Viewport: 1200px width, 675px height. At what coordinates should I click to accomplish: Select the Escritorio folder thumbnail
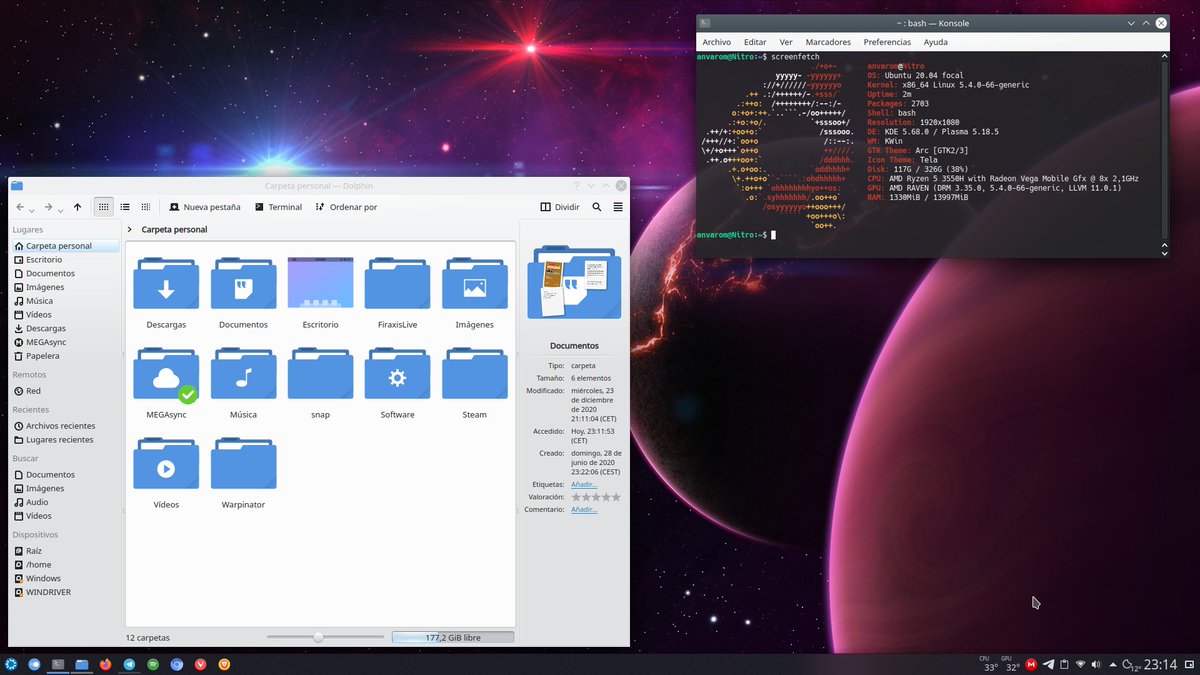click(320, 282)
